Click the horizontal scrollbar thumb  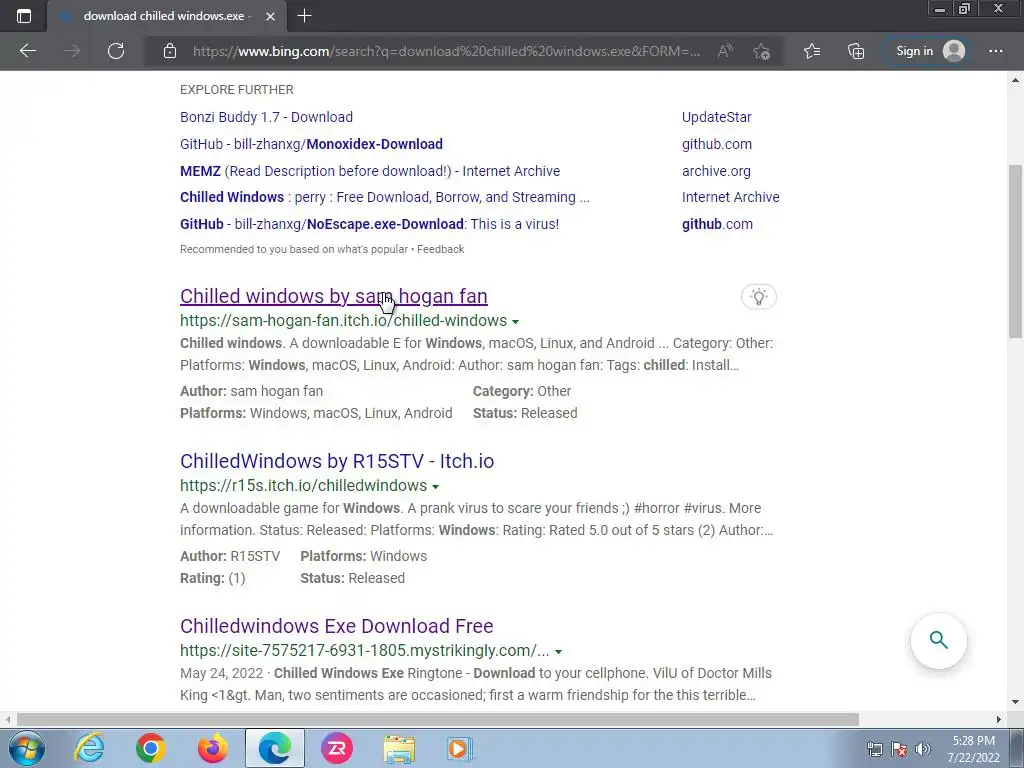(x=438, y=719)
